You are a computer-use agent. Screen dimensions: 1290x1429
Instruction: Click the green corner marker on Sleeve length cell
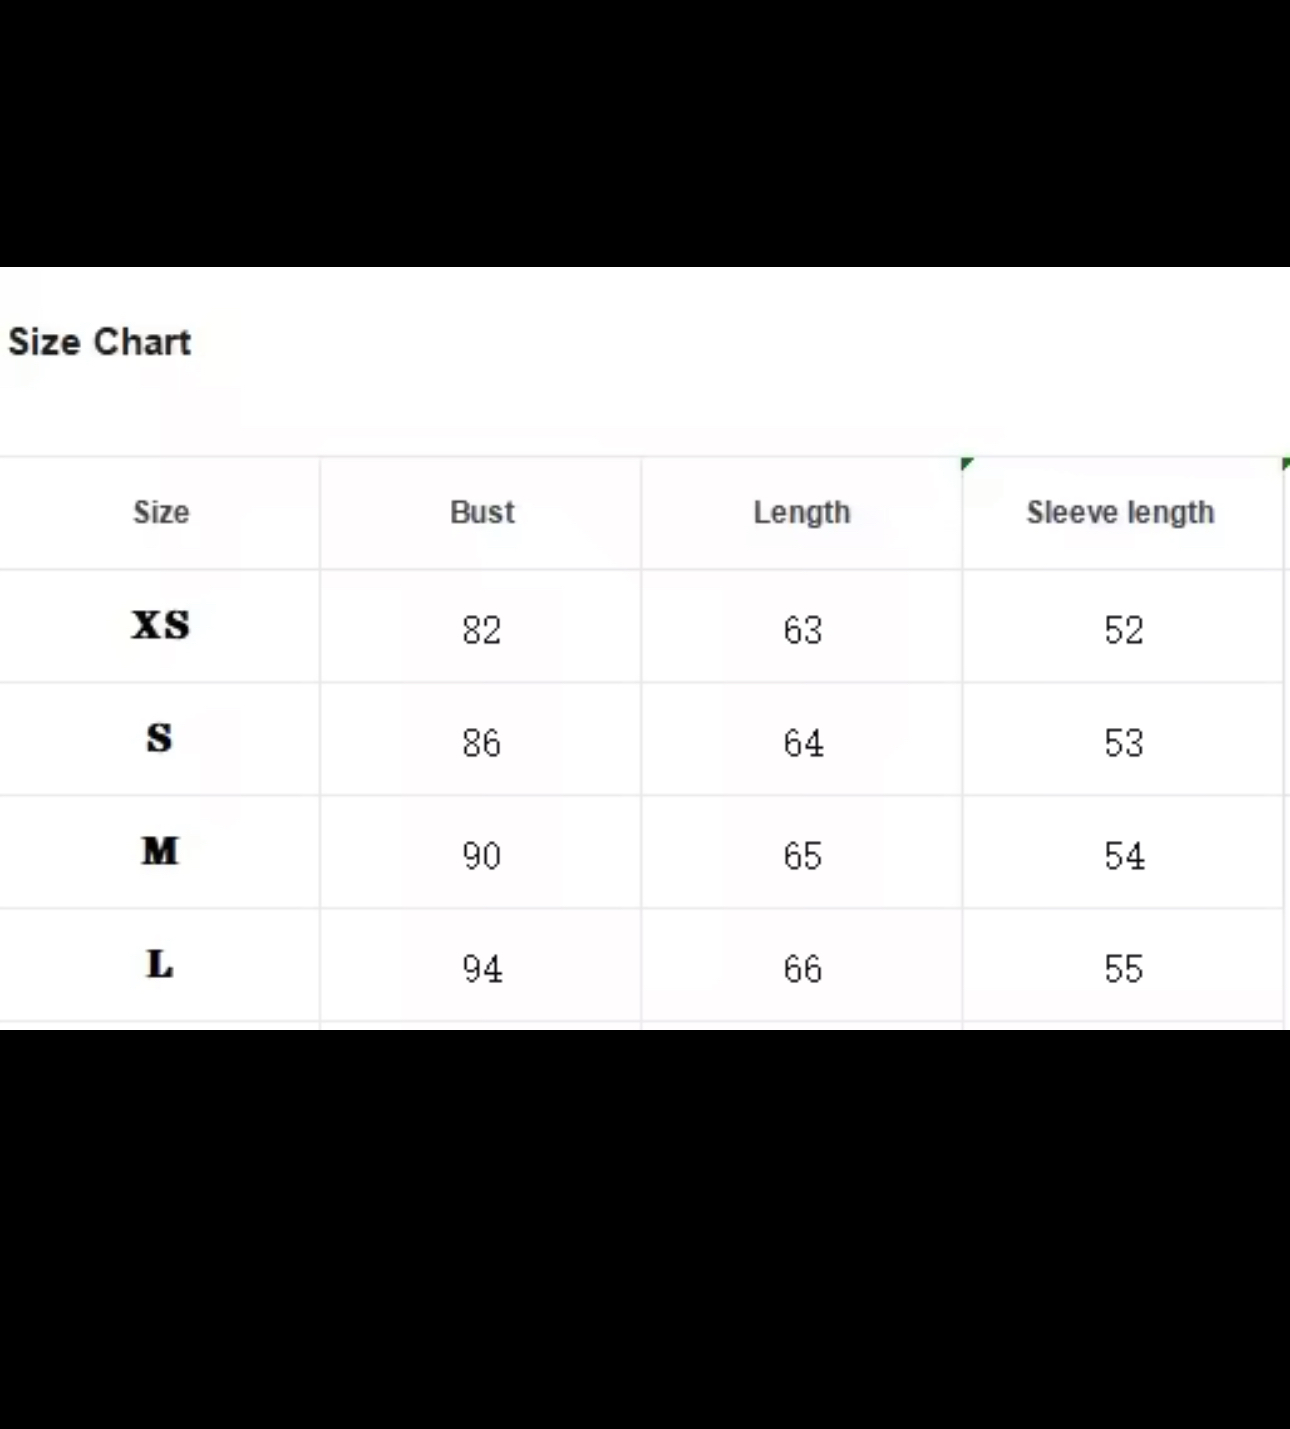click(966, 463)
